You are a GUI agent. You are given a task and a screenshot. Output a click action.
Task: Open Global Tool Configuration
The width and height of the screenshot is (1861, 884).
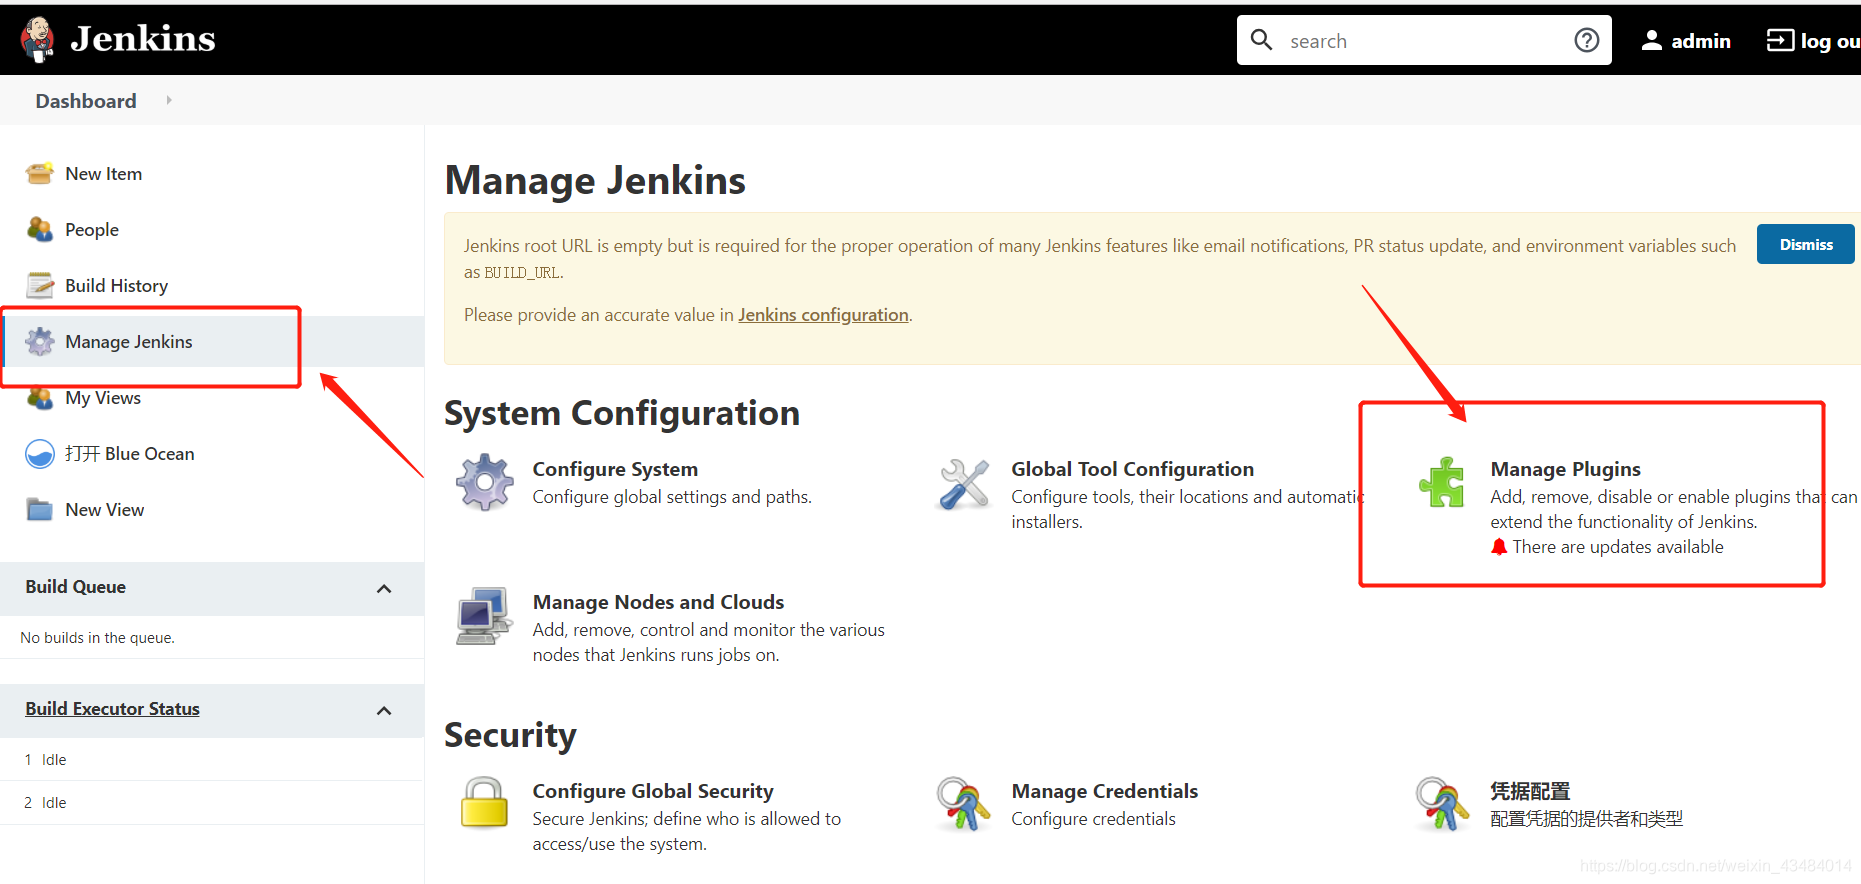(x=1132, y=469)
